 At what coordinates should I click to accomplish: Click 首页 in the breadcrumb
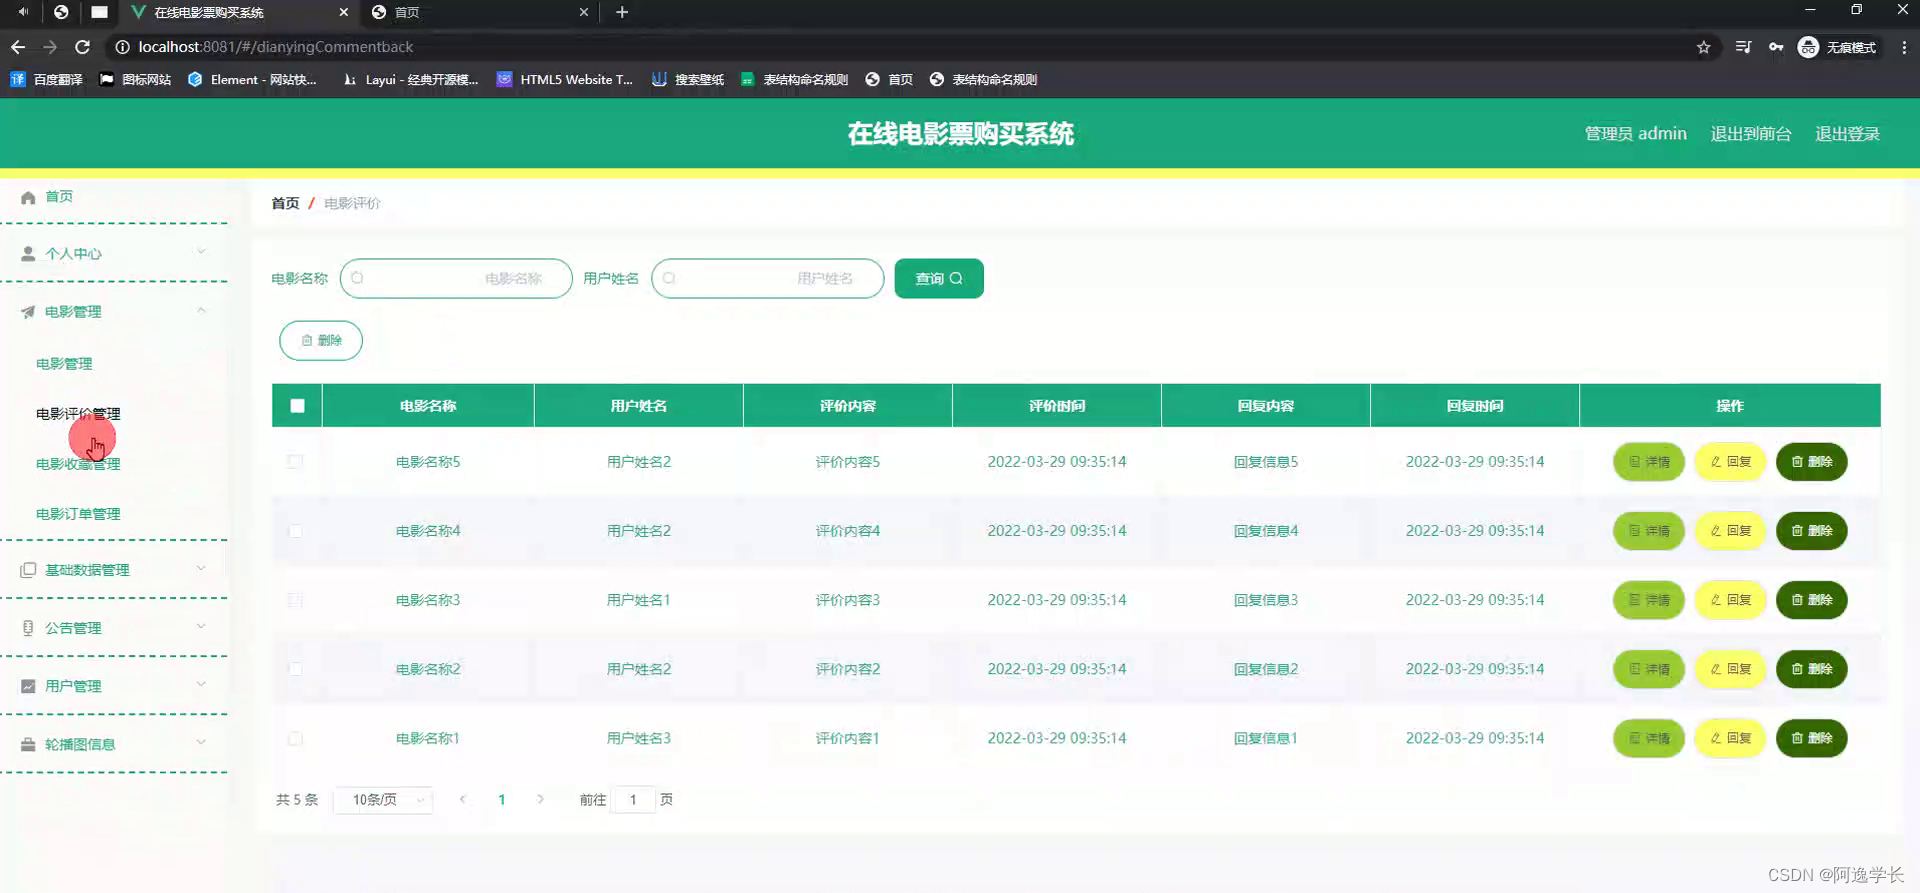[285, 203]
